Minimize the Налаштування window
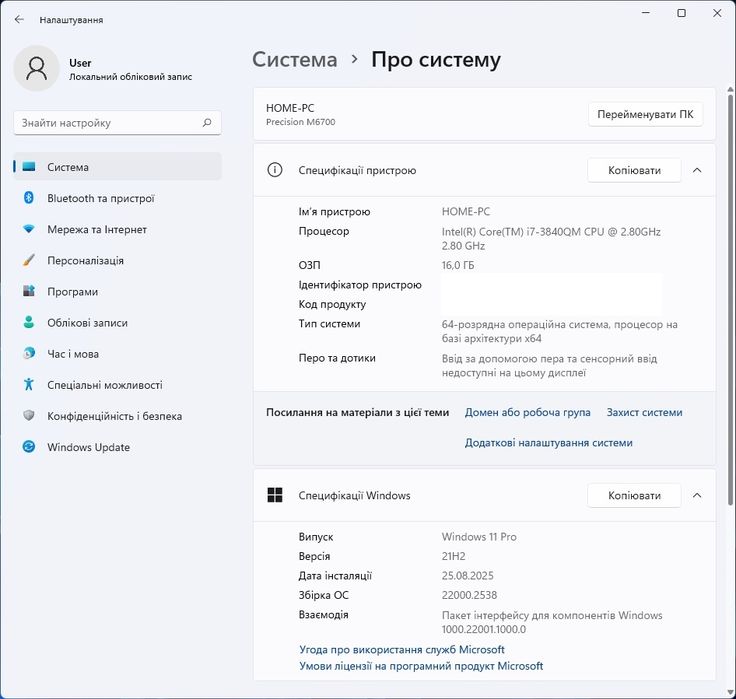736x699 pixels. [646, 13]
